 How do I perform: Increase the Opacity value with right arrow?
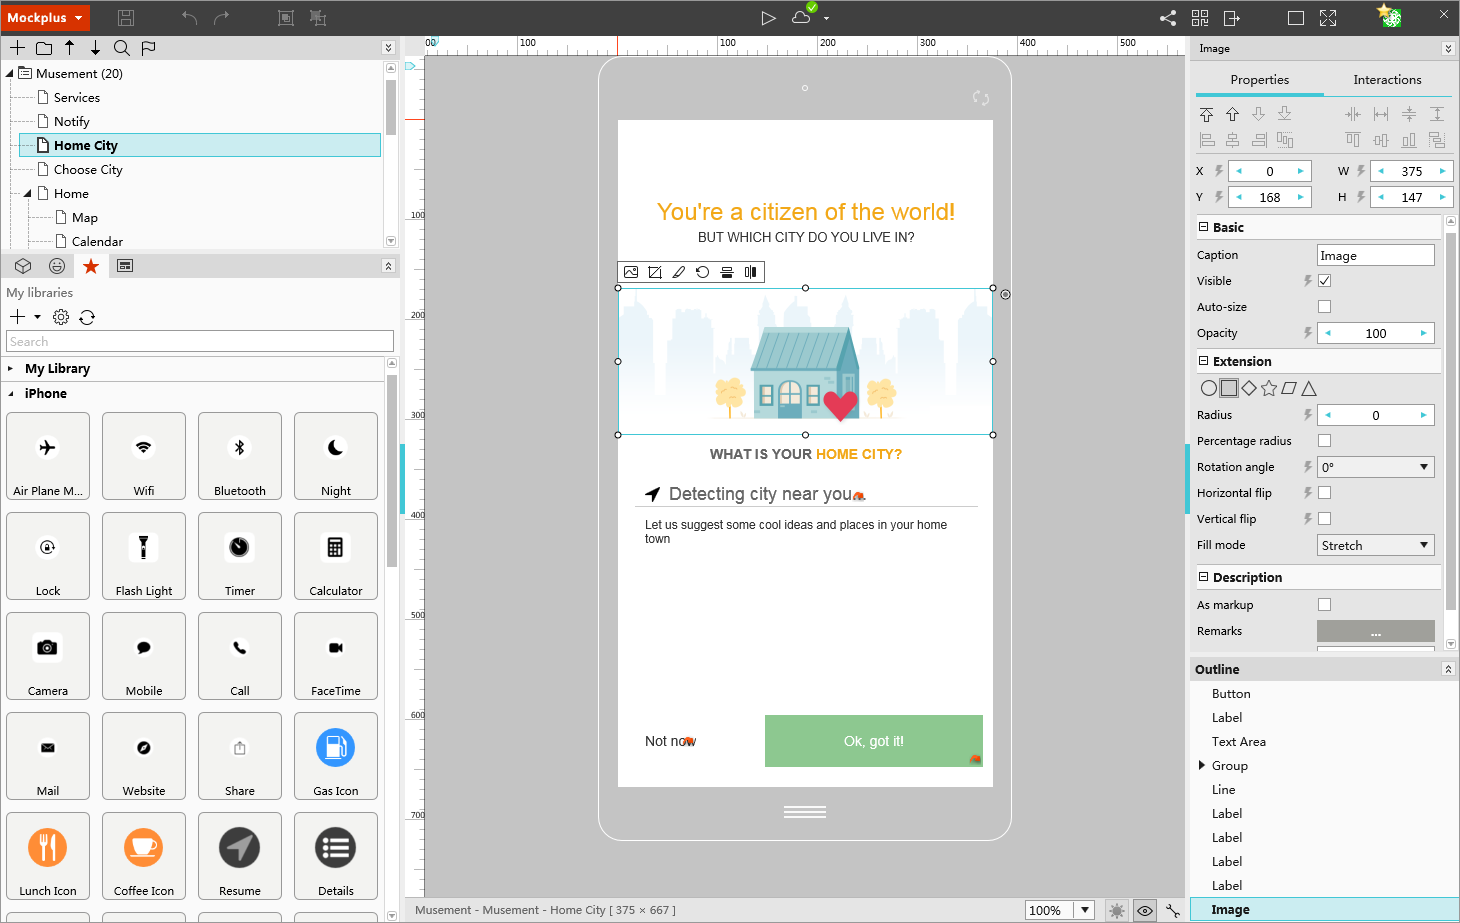pyautogui.click(x=1423, y=333)
